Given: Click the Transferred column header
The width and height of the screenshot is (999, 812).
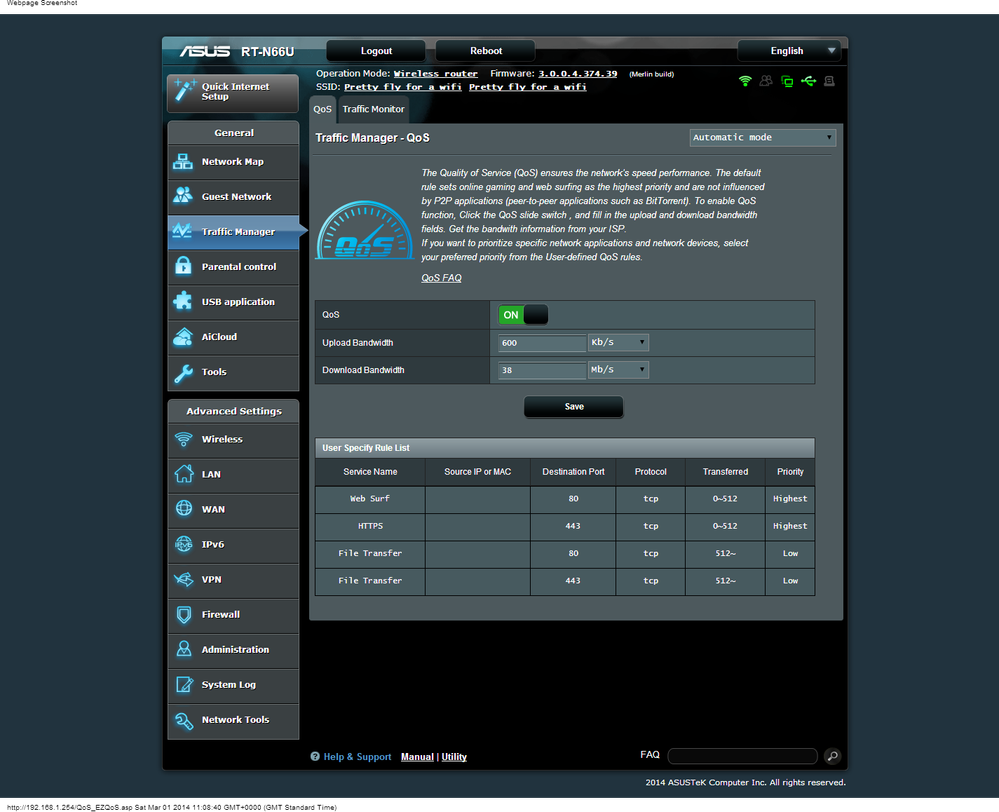Looking at the screenshot, I should [x=725, y=472].
